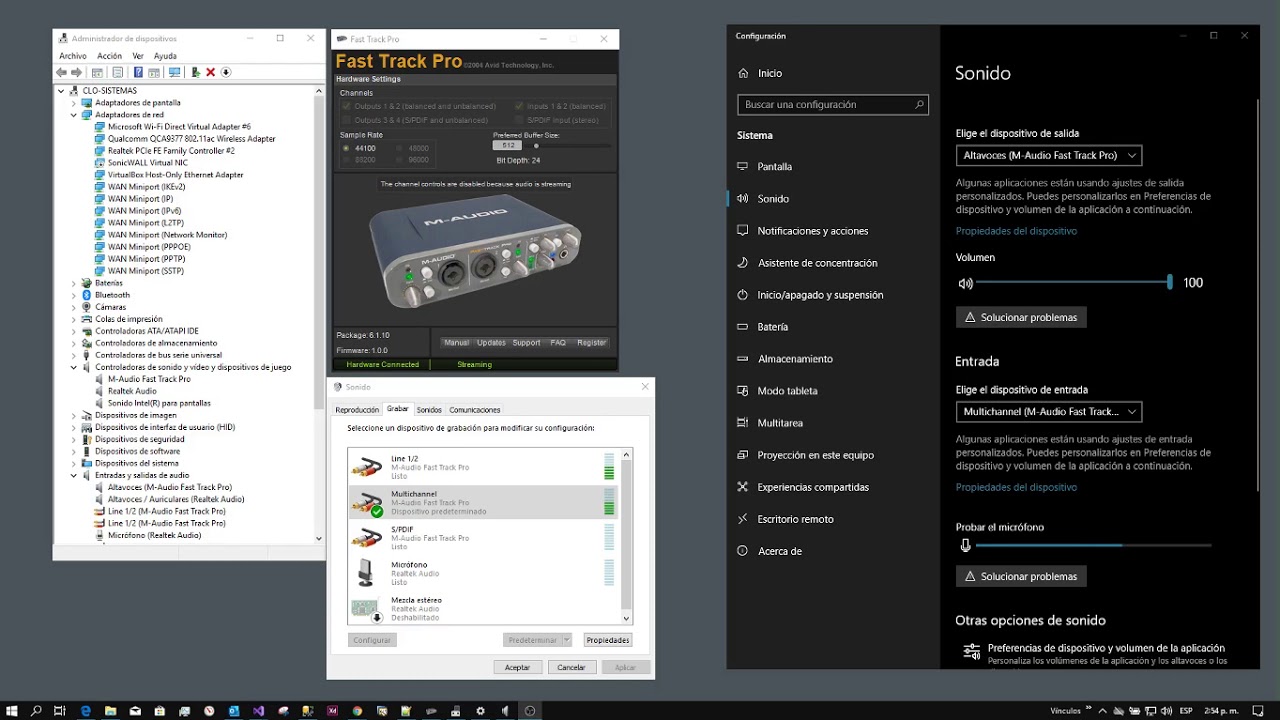Click the blue help icon in Device Manager toolbar

(x=139, y=72)
